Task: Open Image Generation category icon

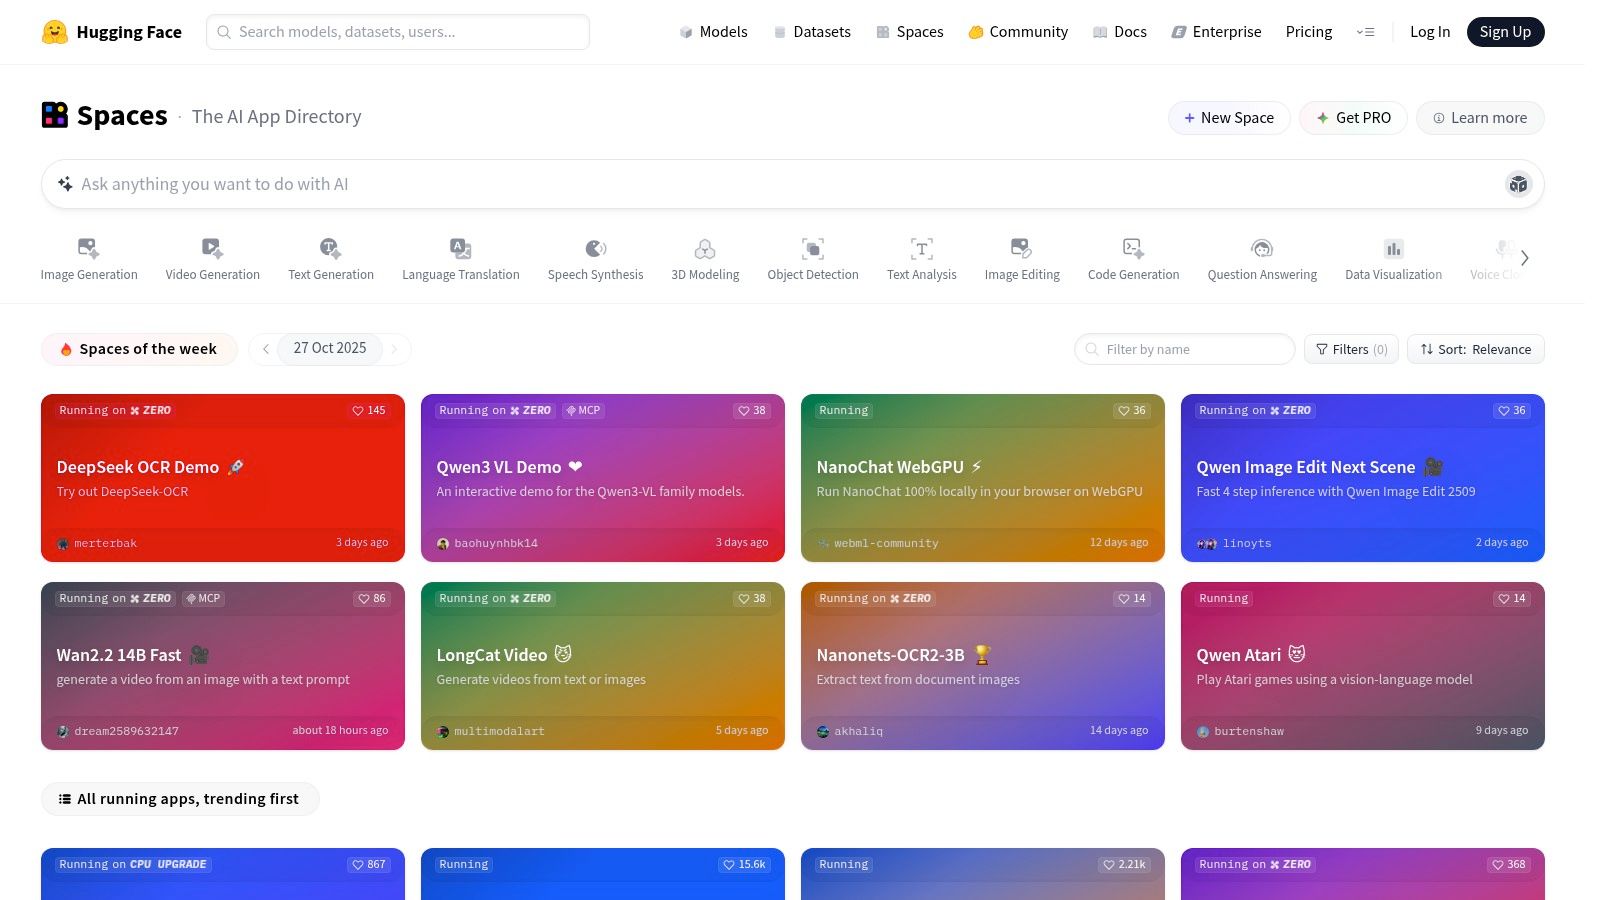Action: coord(89,248)
